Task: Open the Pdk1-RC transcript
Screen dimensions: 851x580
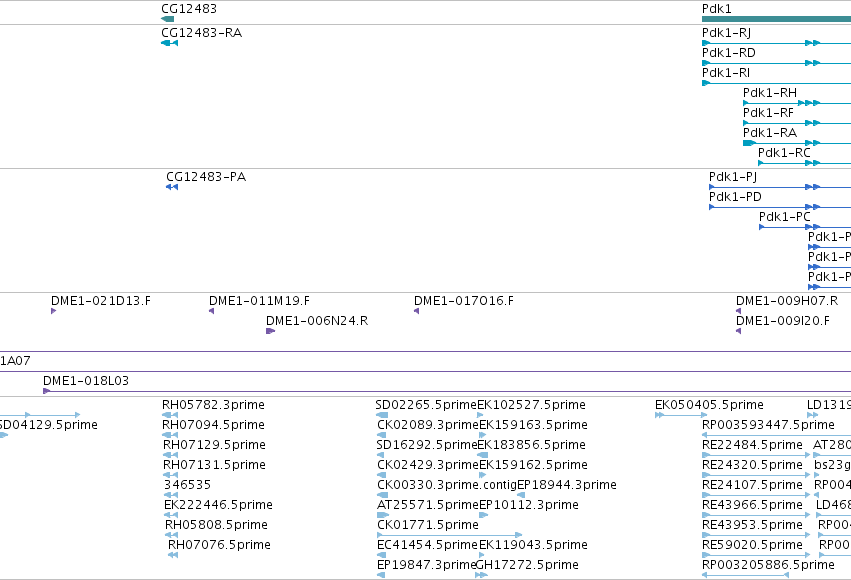Action: (784, 153)
